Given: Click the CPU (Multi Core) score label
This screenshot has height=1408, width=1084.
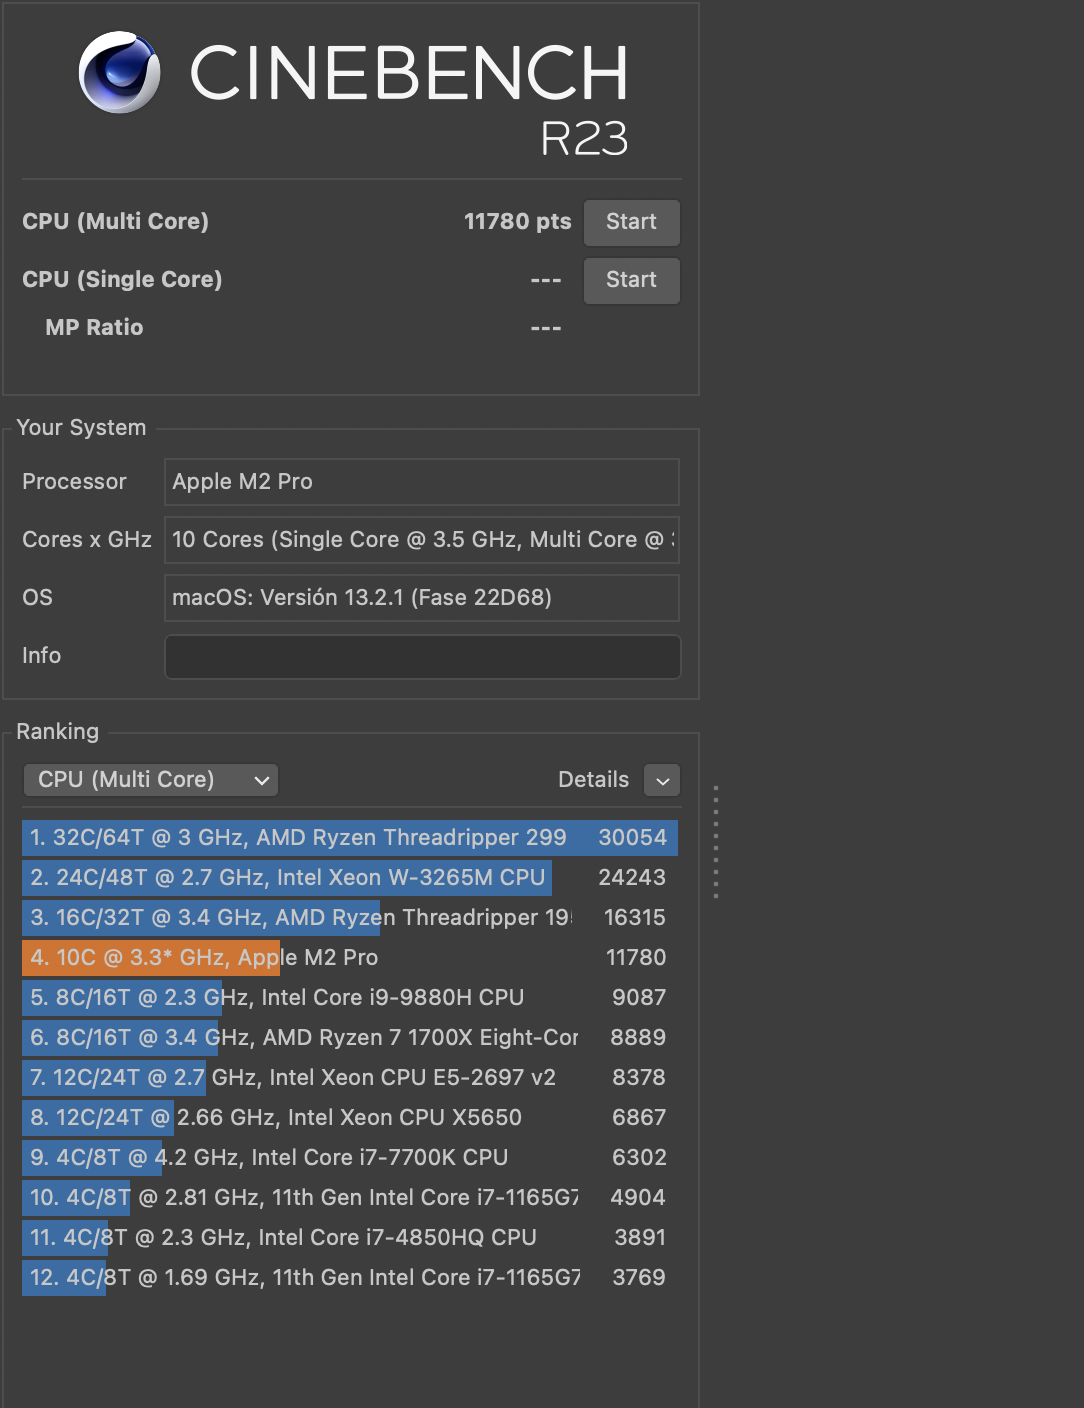Looking at the screenshot, I should (115, 222).
